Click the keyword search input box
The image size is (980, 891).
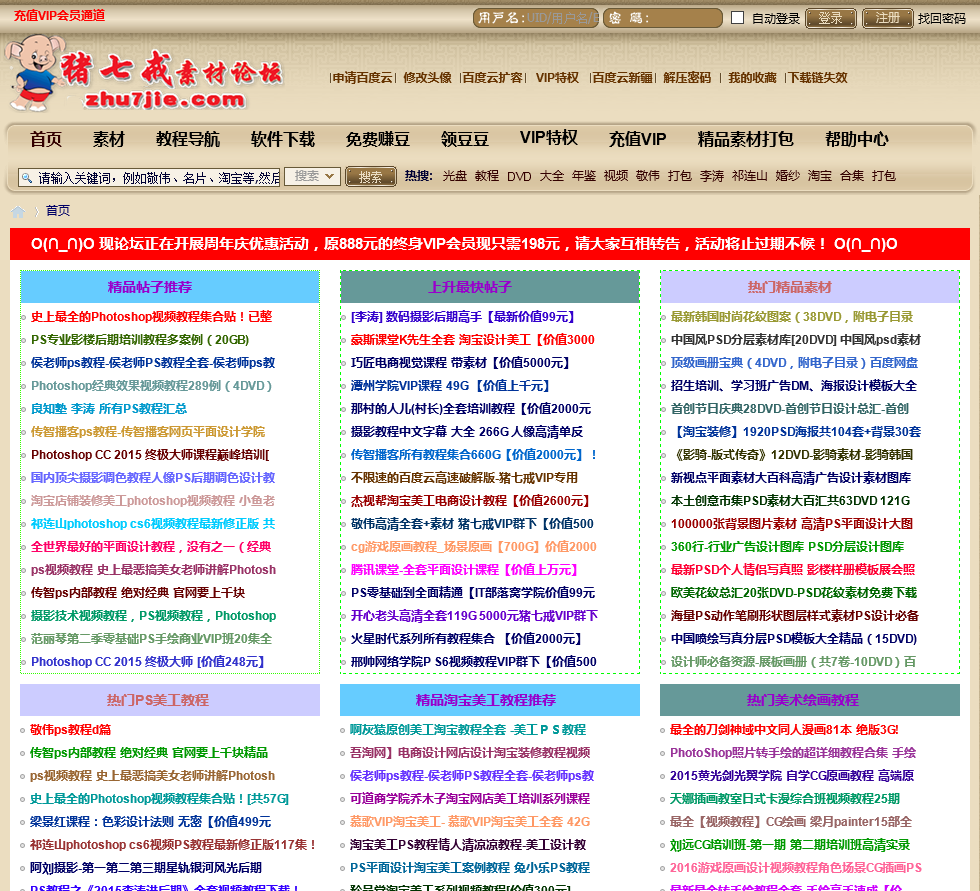[x=149, y=178]
